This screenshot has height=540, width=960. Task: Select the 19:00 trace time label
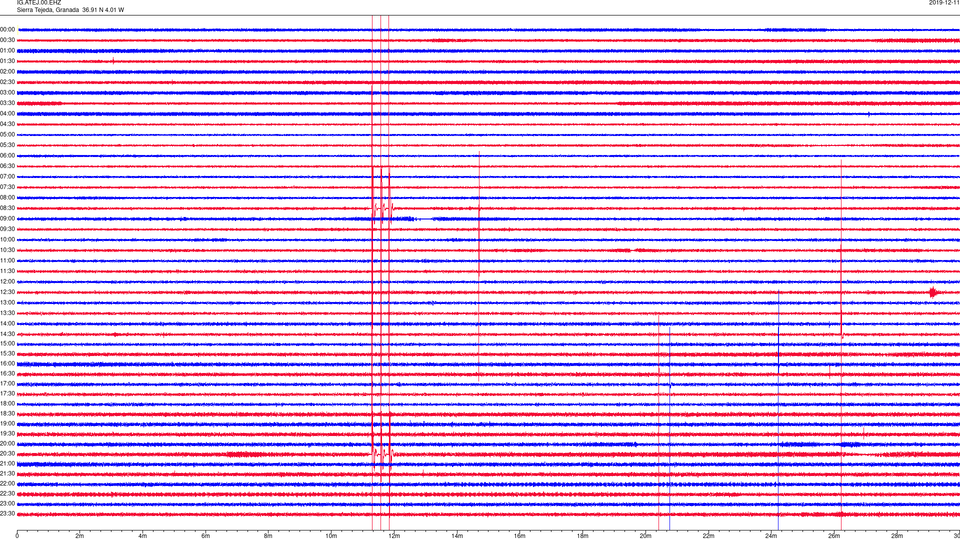[x=7, y=424]
